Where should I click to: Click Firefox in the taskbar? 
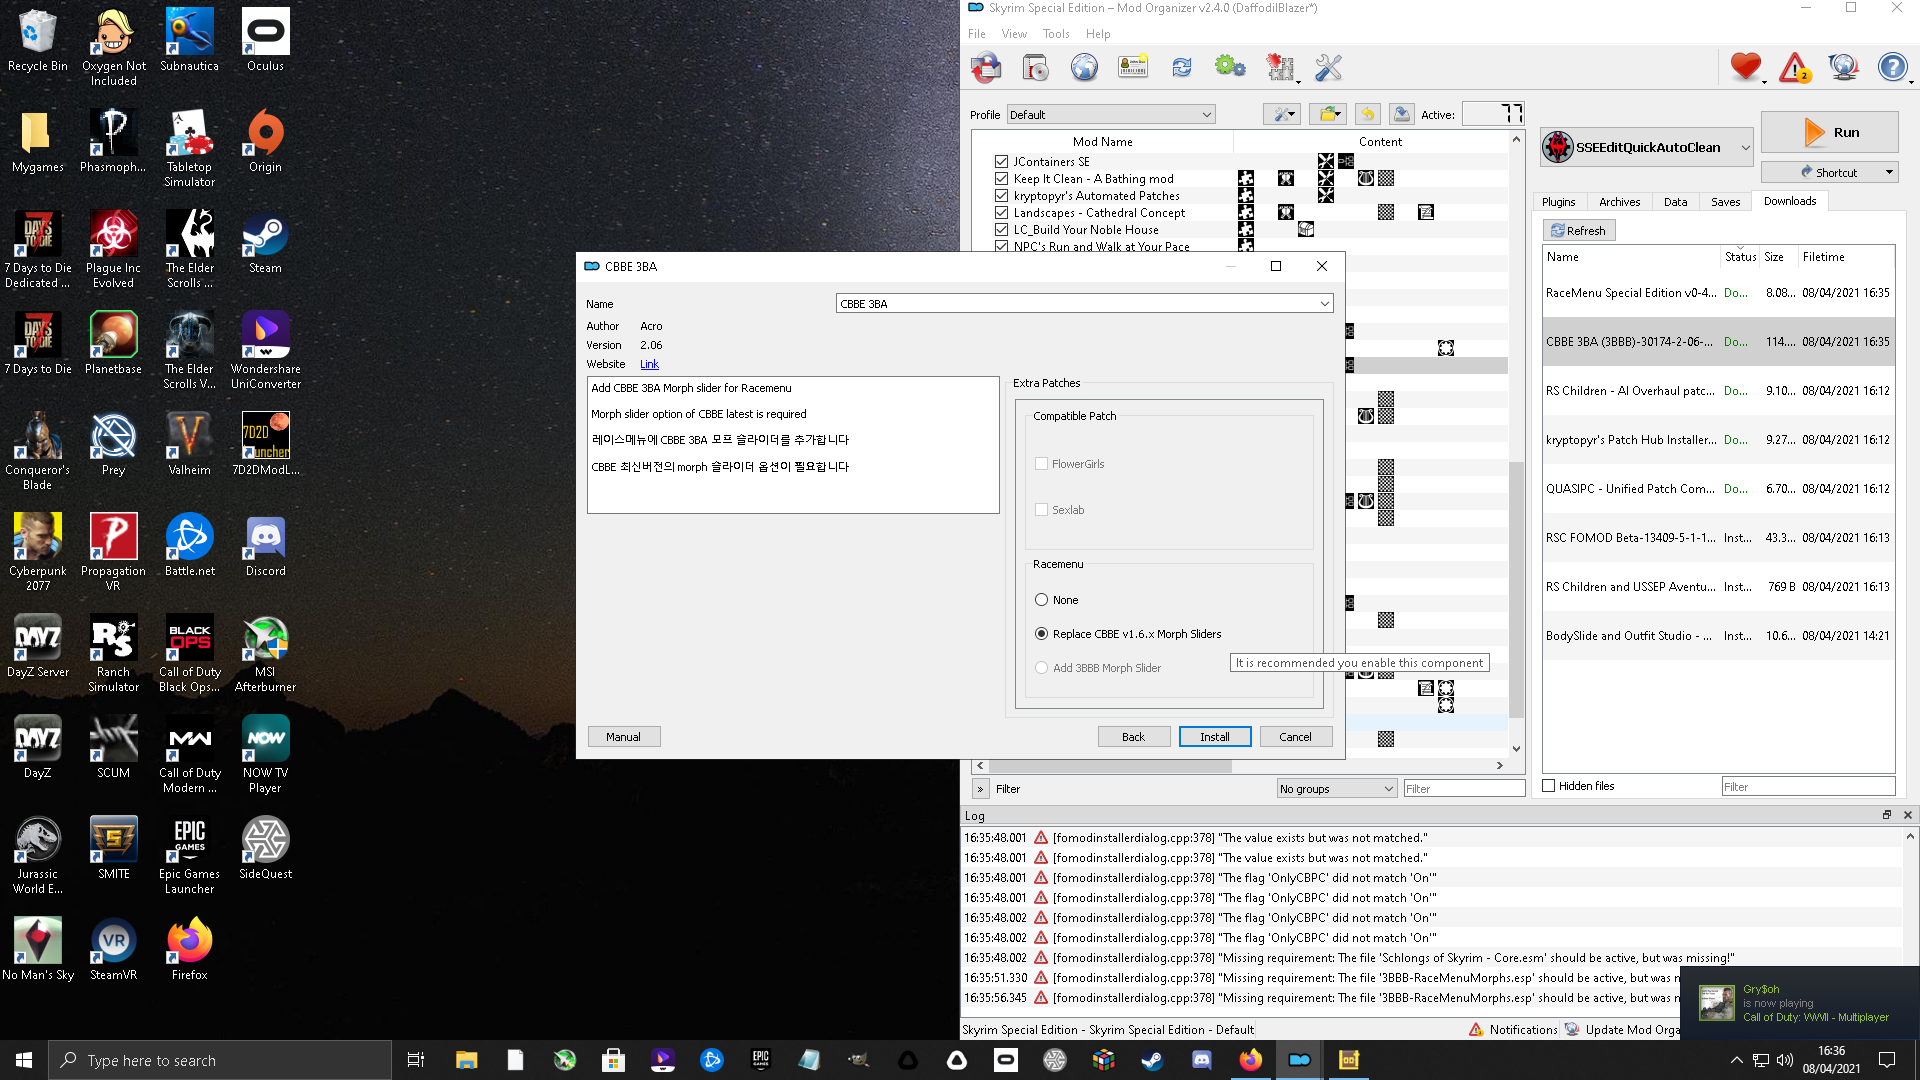1250,1060
